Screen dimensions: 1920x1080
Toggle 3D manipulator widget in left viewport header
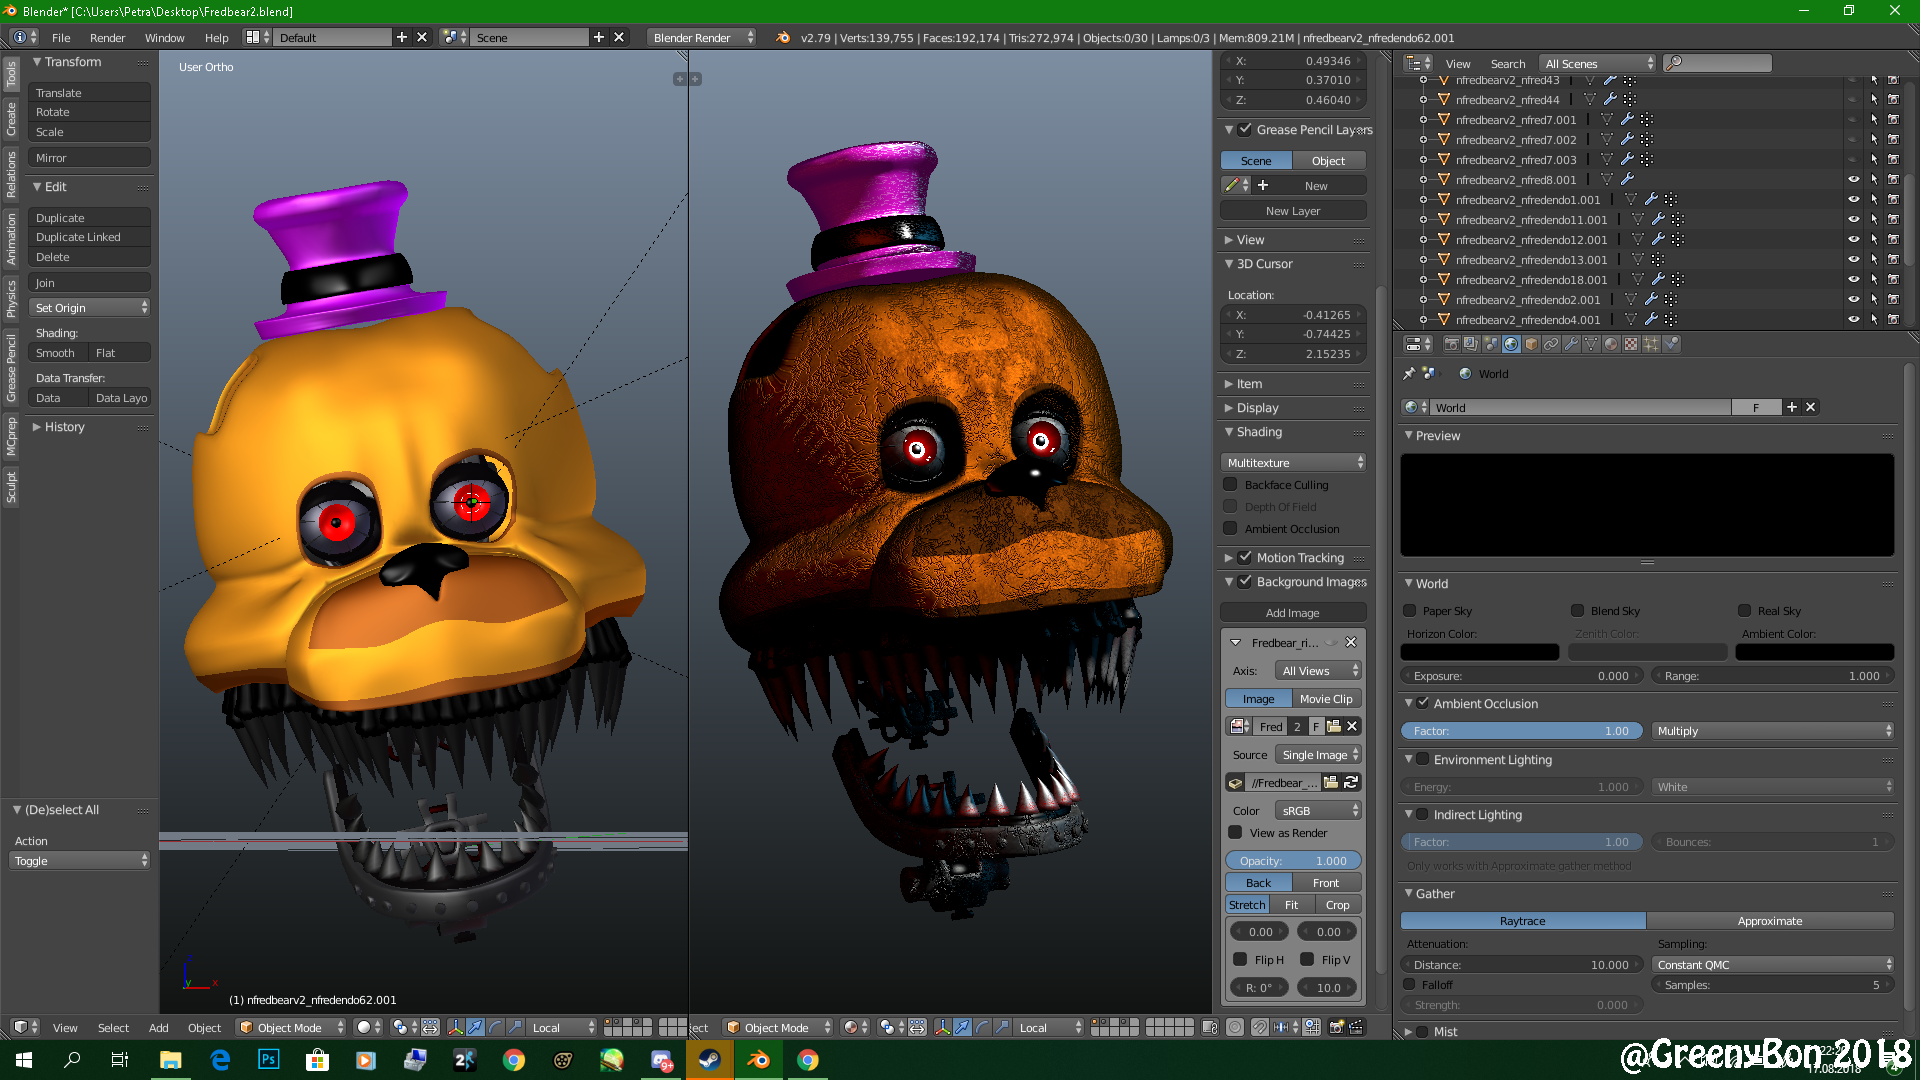(455, 1027)
